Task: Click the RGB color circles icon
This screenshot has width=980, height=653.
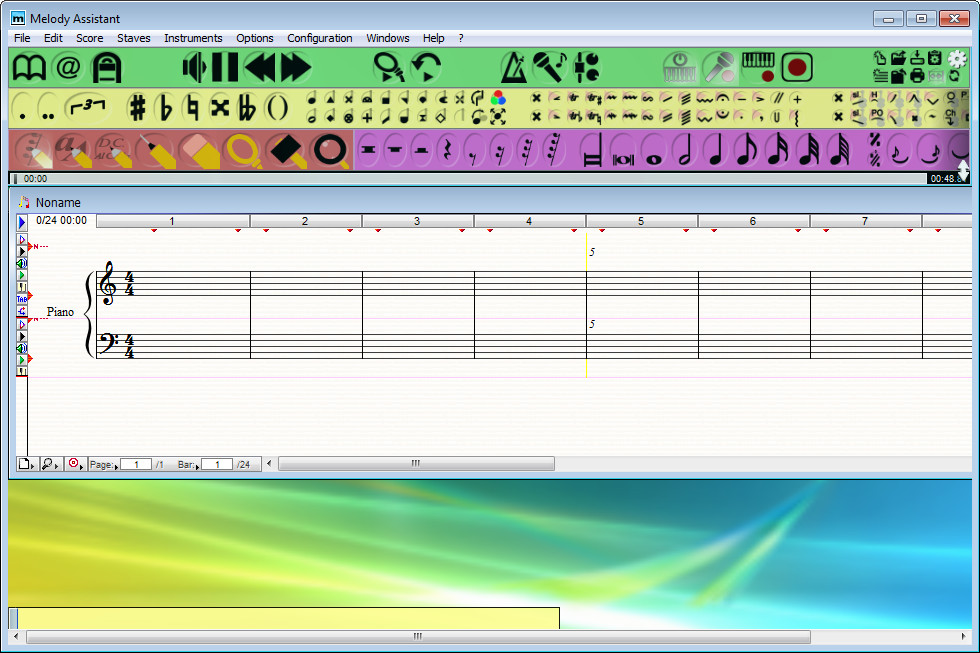Action: 498,99
